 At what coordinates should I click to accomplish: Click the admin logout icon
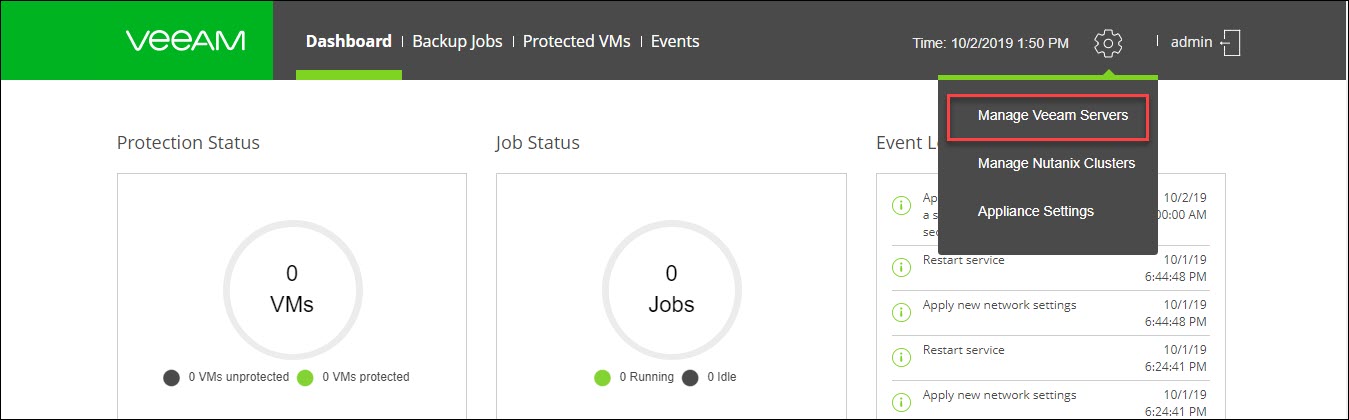1231,43
